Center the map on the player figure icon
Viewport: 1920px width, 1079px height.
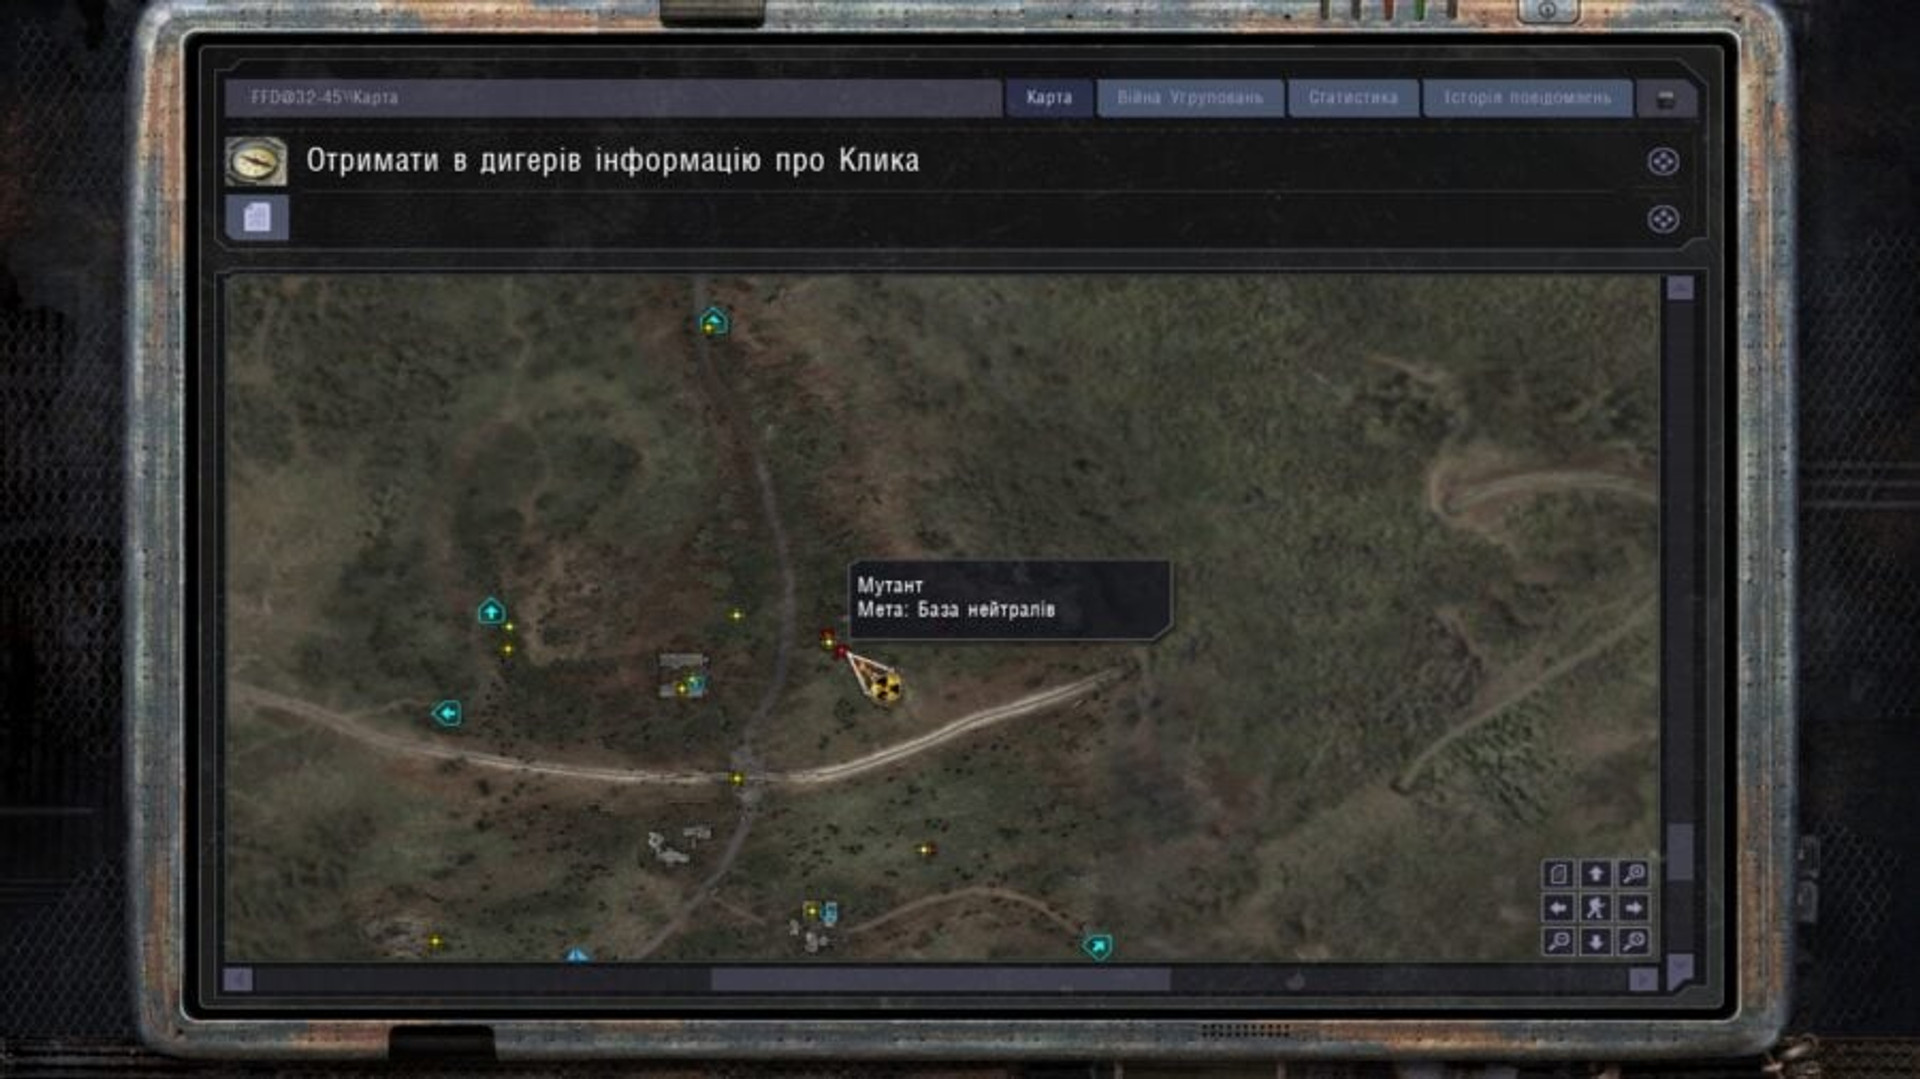[1596, 908]
